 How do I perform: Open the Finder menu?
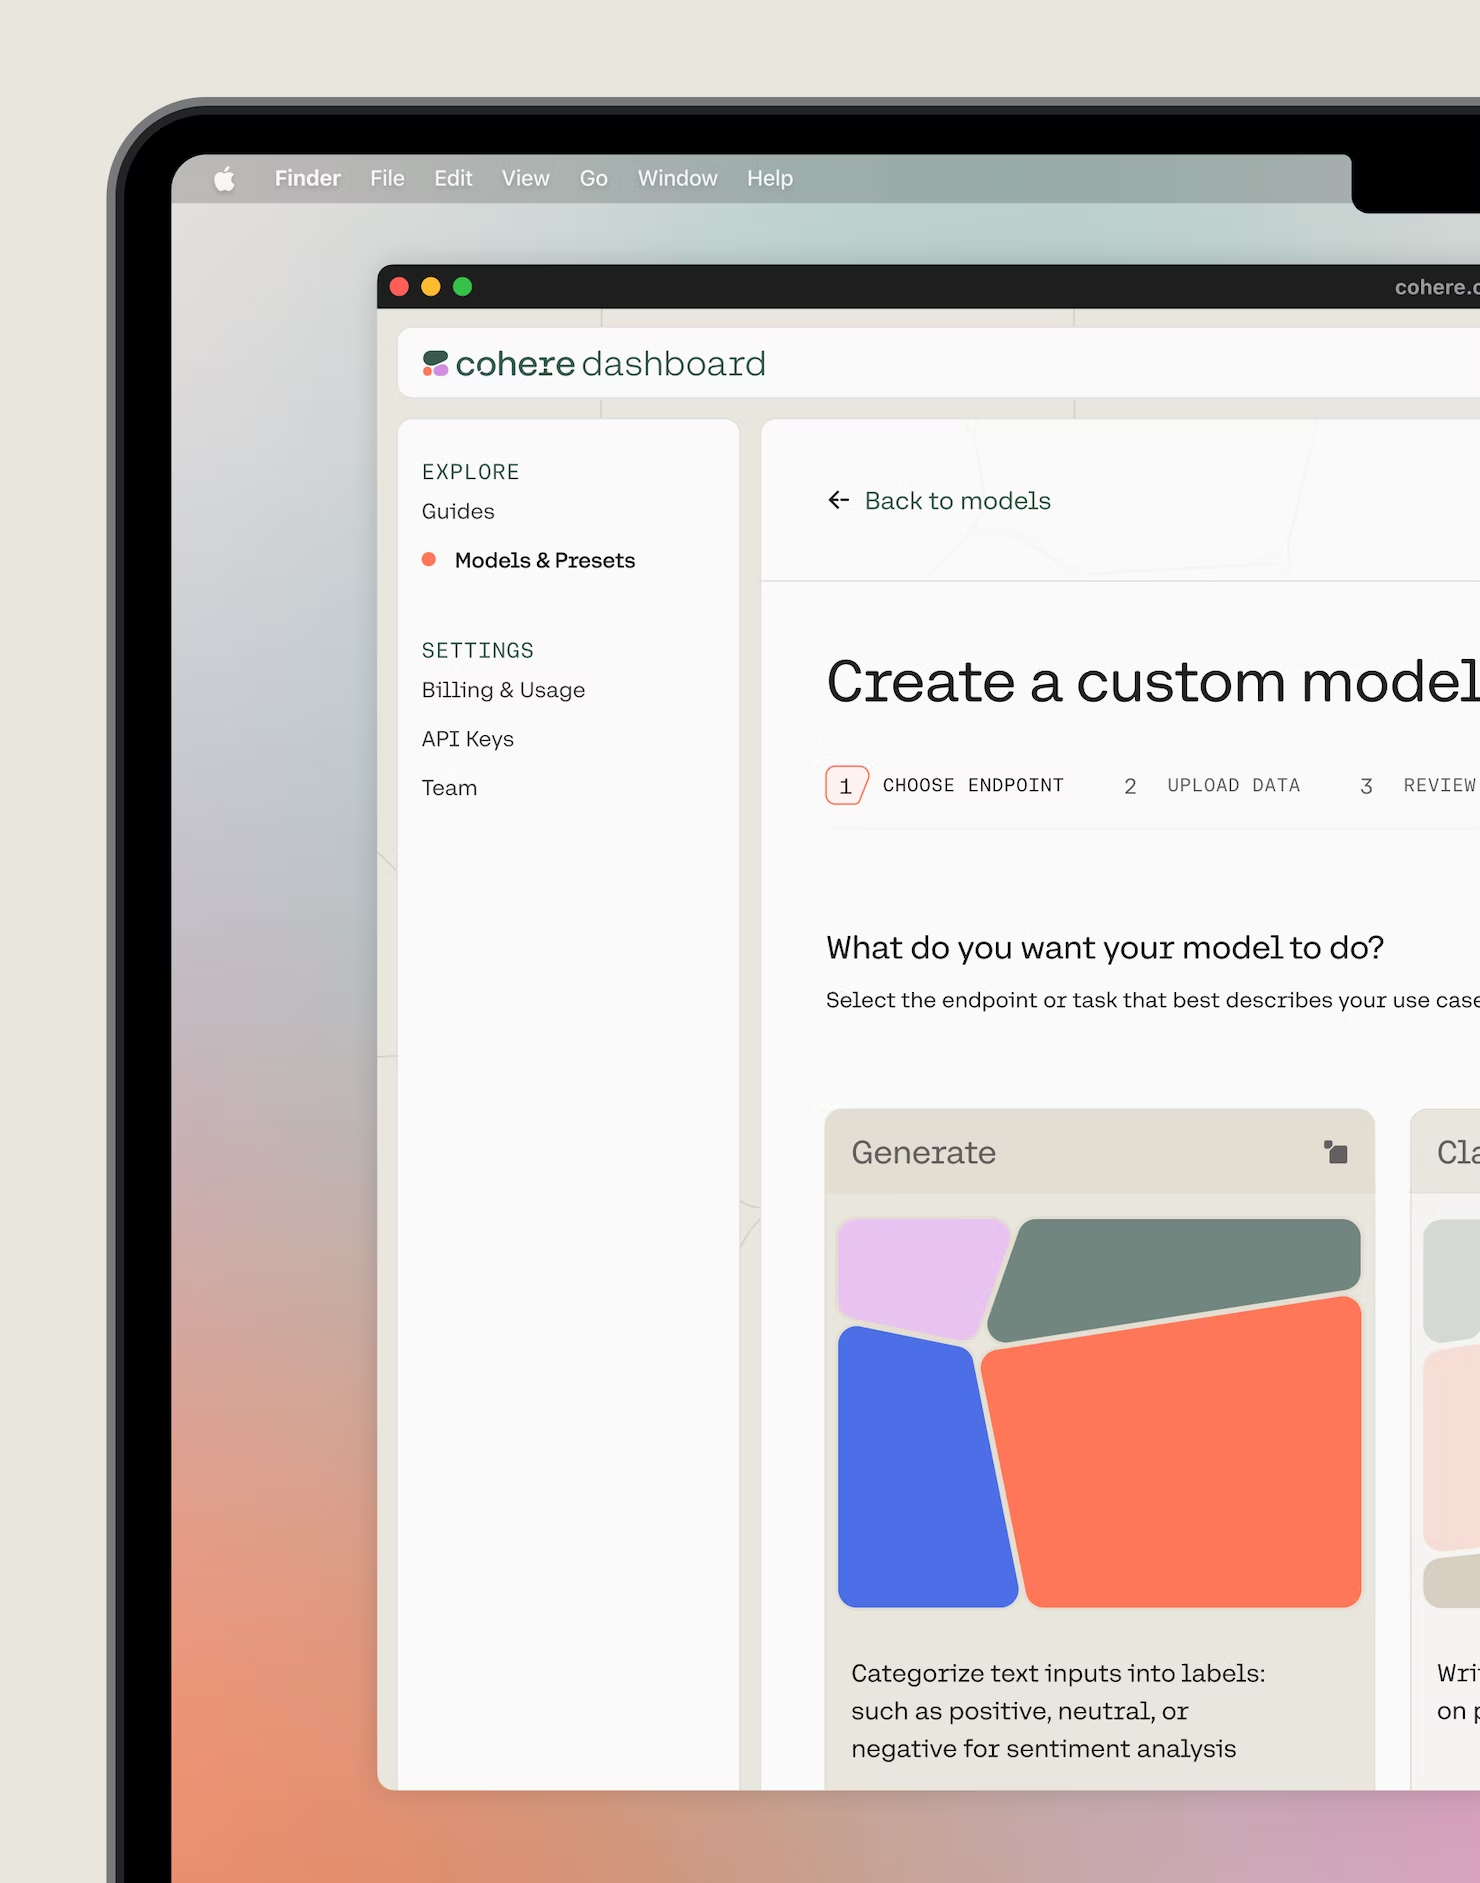[307, 178]
